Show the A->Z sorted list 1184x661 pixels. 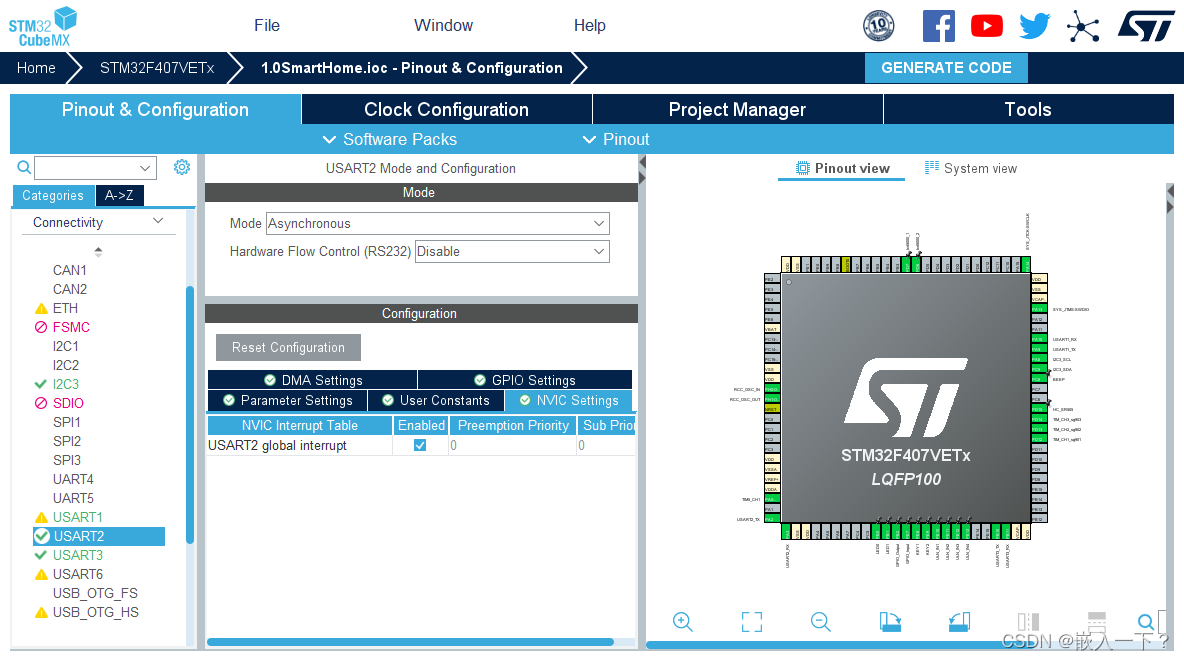pyautogui.click(x=119, y=196)
